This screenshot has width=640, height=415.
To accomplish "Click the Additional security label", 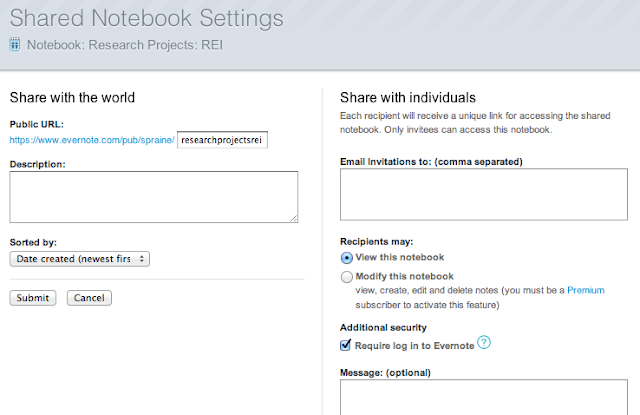I will (x=383, y=328).
